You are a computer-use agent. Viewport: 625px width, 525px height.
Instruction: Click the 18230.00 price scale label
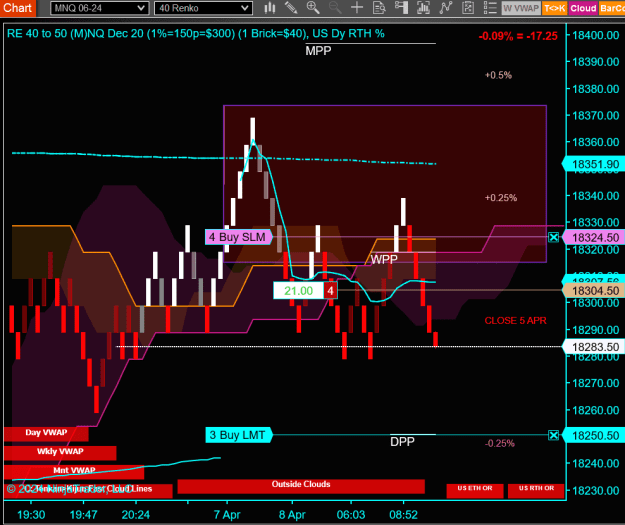pyautogui.click(x=596, y=490)
